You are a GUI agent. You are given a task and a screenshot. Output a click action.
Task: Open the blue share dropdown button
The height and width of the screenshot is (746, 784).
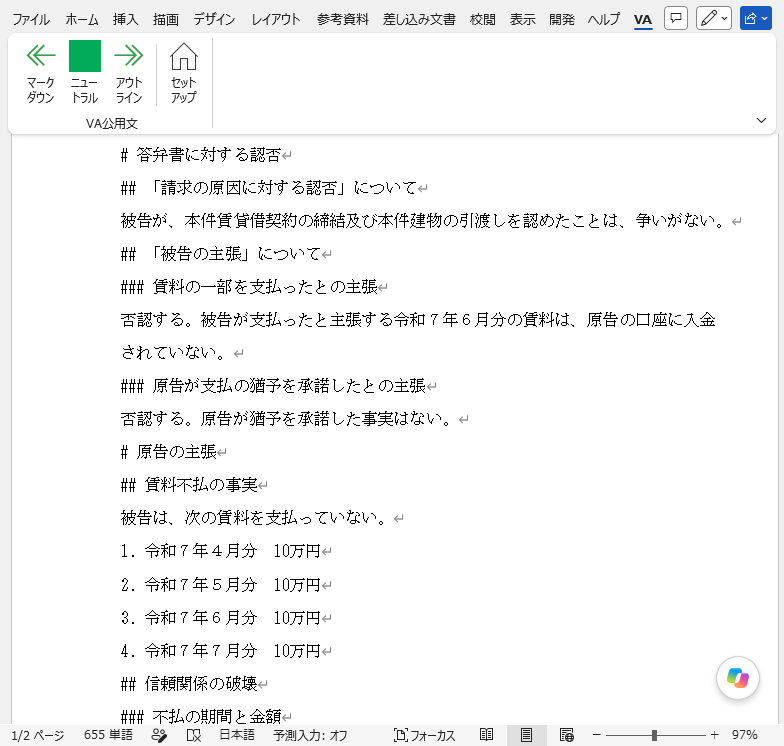tap(756, 19)
